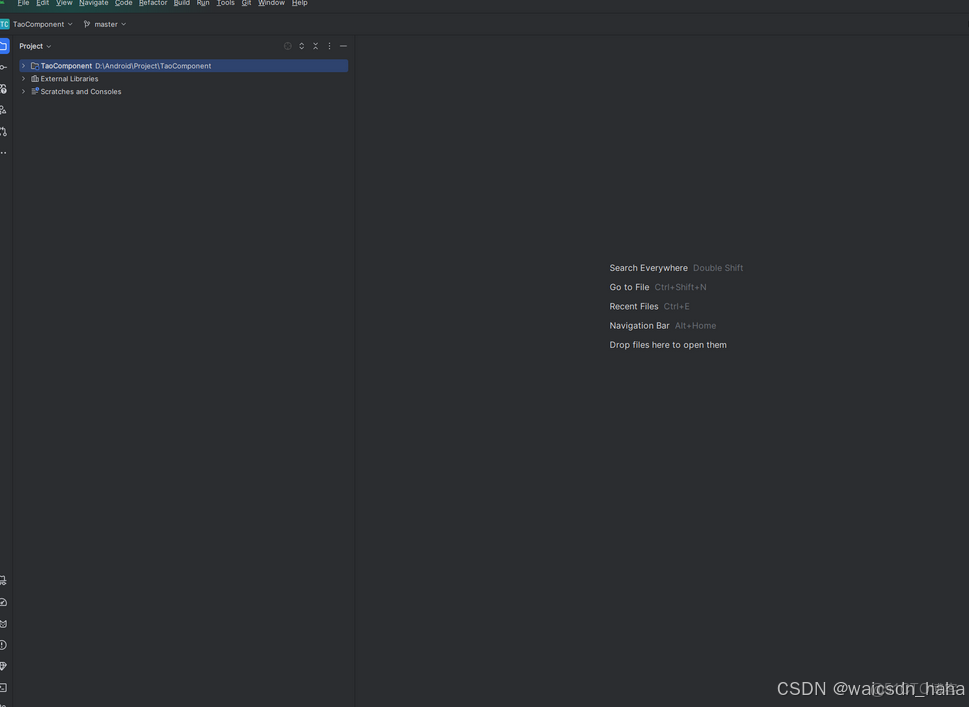Image resolution: width=969 pixels, height=707 pixels.
Task: Select the Scratches and Consoles item
Action: point(79,90)
